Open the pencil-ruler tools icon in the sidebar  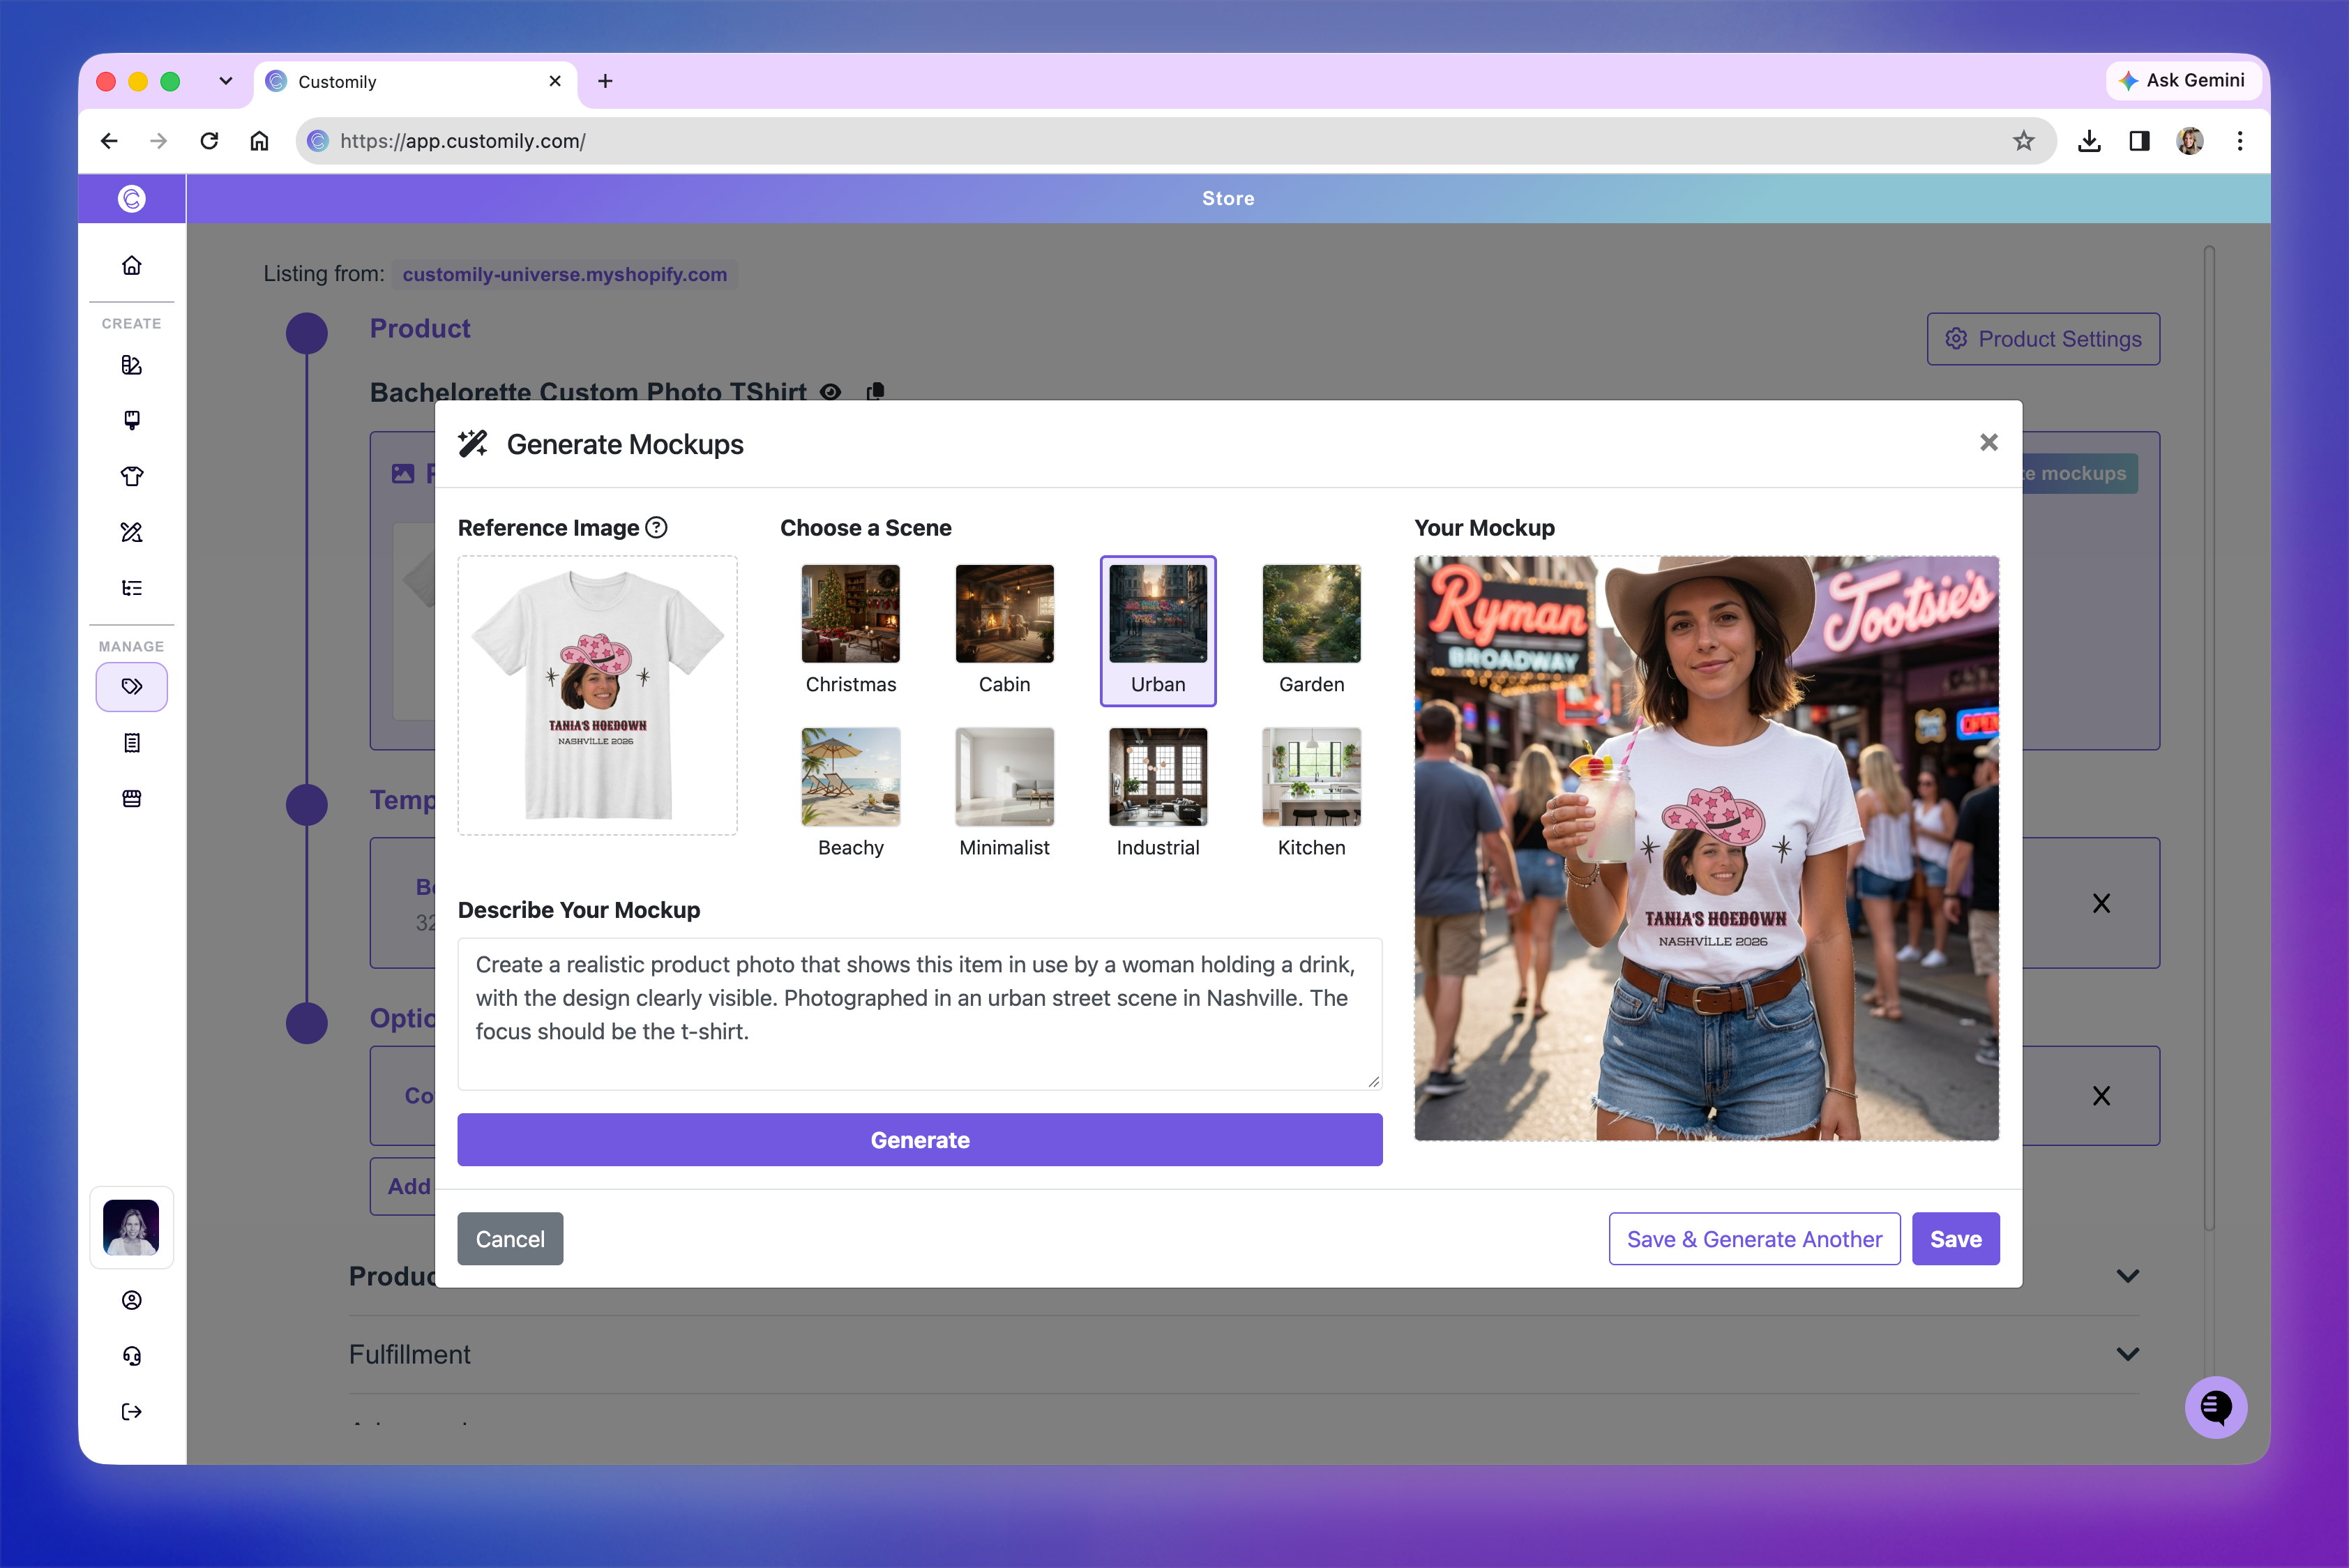131,532
